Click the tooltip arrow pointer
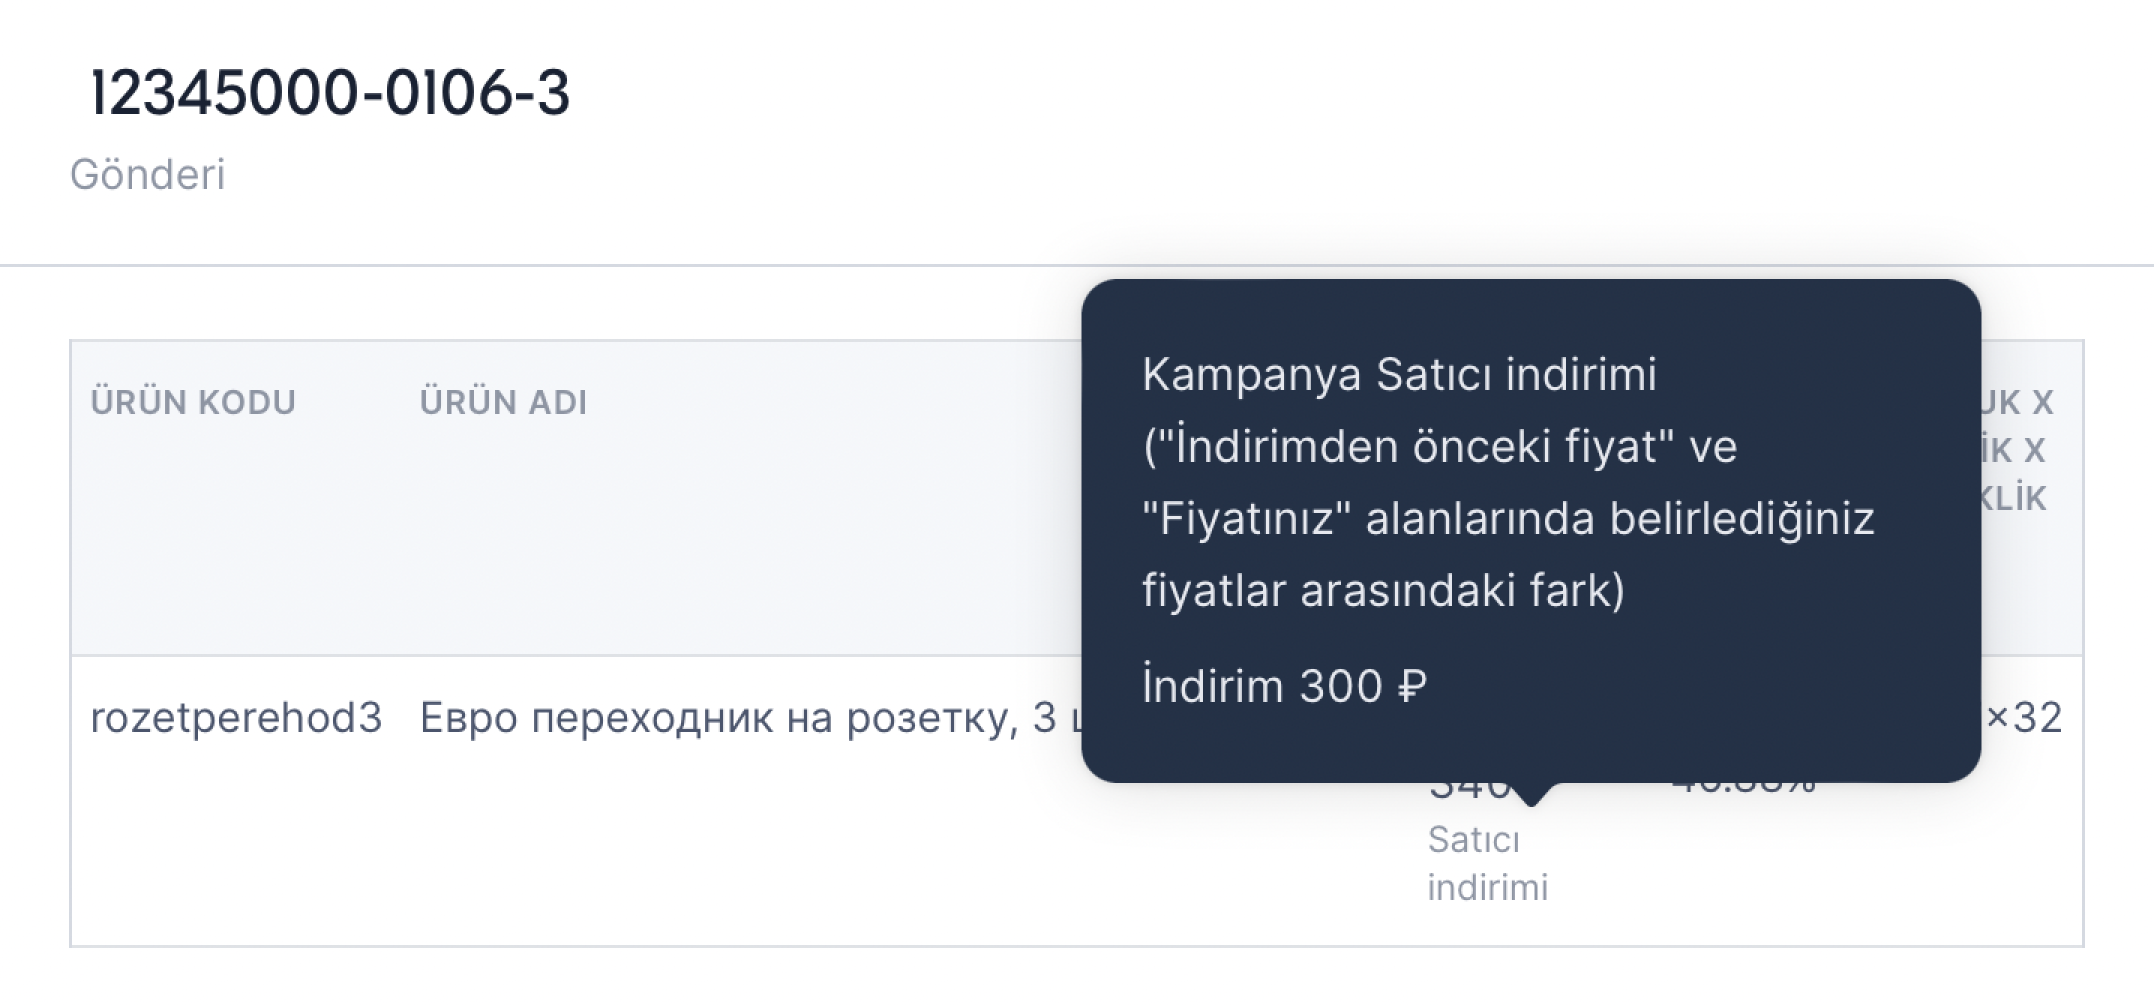Screen dimensions: 2154x1005 [x=1531, y=794]
